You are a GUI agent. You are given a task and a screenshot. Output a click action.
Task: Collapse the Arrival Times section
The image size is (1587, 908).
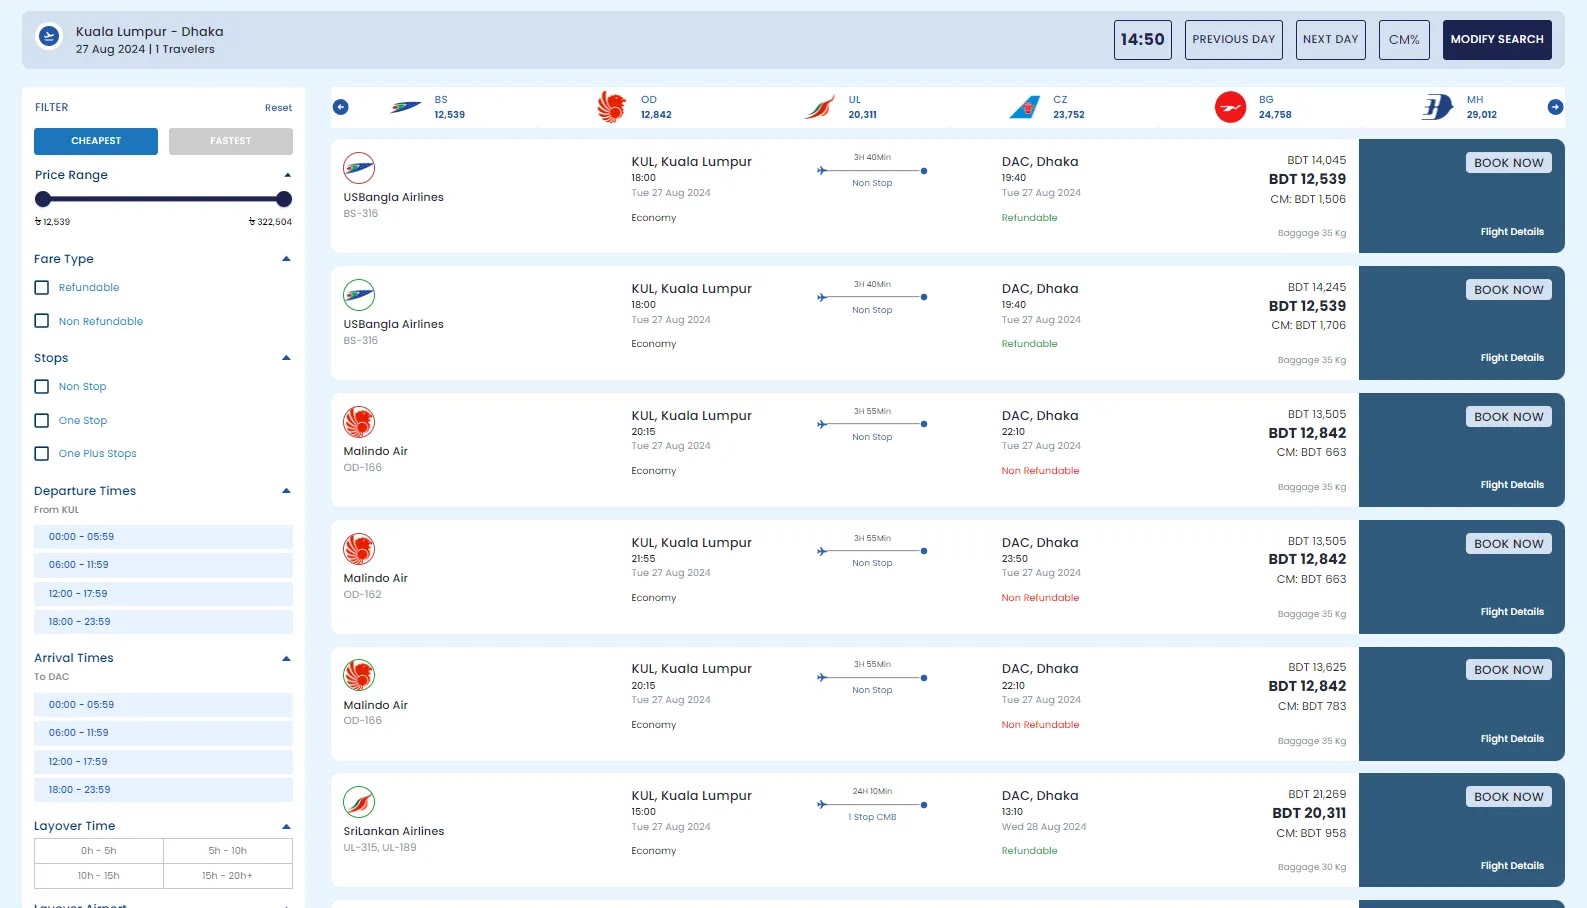coord(287,658)
